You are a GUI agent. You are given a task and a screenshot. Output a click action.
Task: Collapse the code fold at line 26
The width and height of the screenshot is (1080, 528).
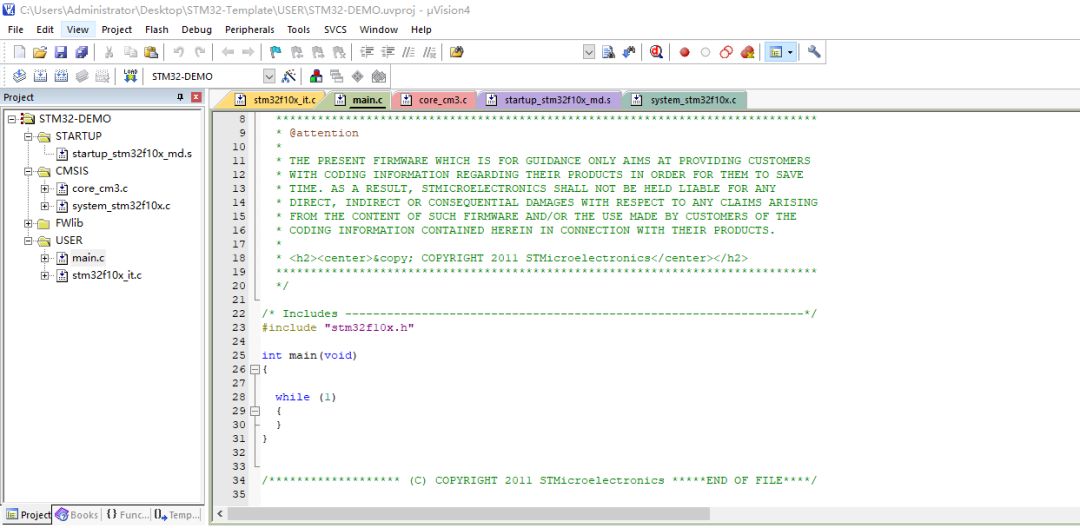click(255, 369)
